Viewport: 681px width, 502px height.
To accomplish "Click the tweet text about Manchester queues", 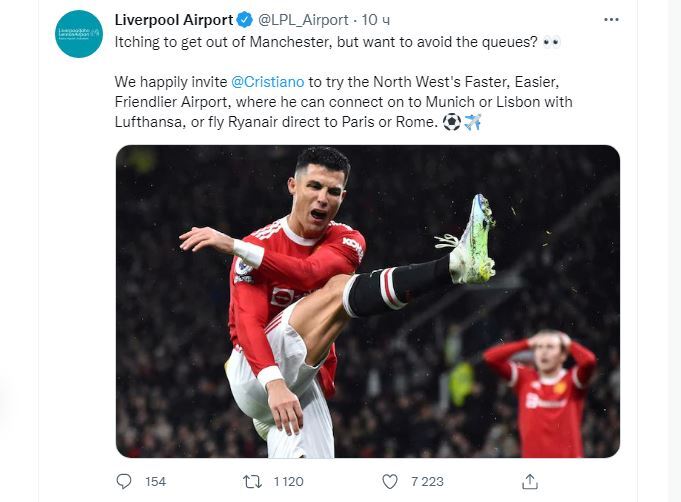I will point(326,42).
